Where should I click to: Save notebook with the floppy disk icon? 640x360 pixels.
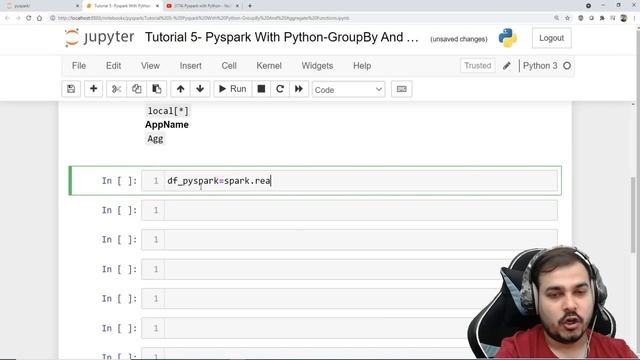coord(71,89)
